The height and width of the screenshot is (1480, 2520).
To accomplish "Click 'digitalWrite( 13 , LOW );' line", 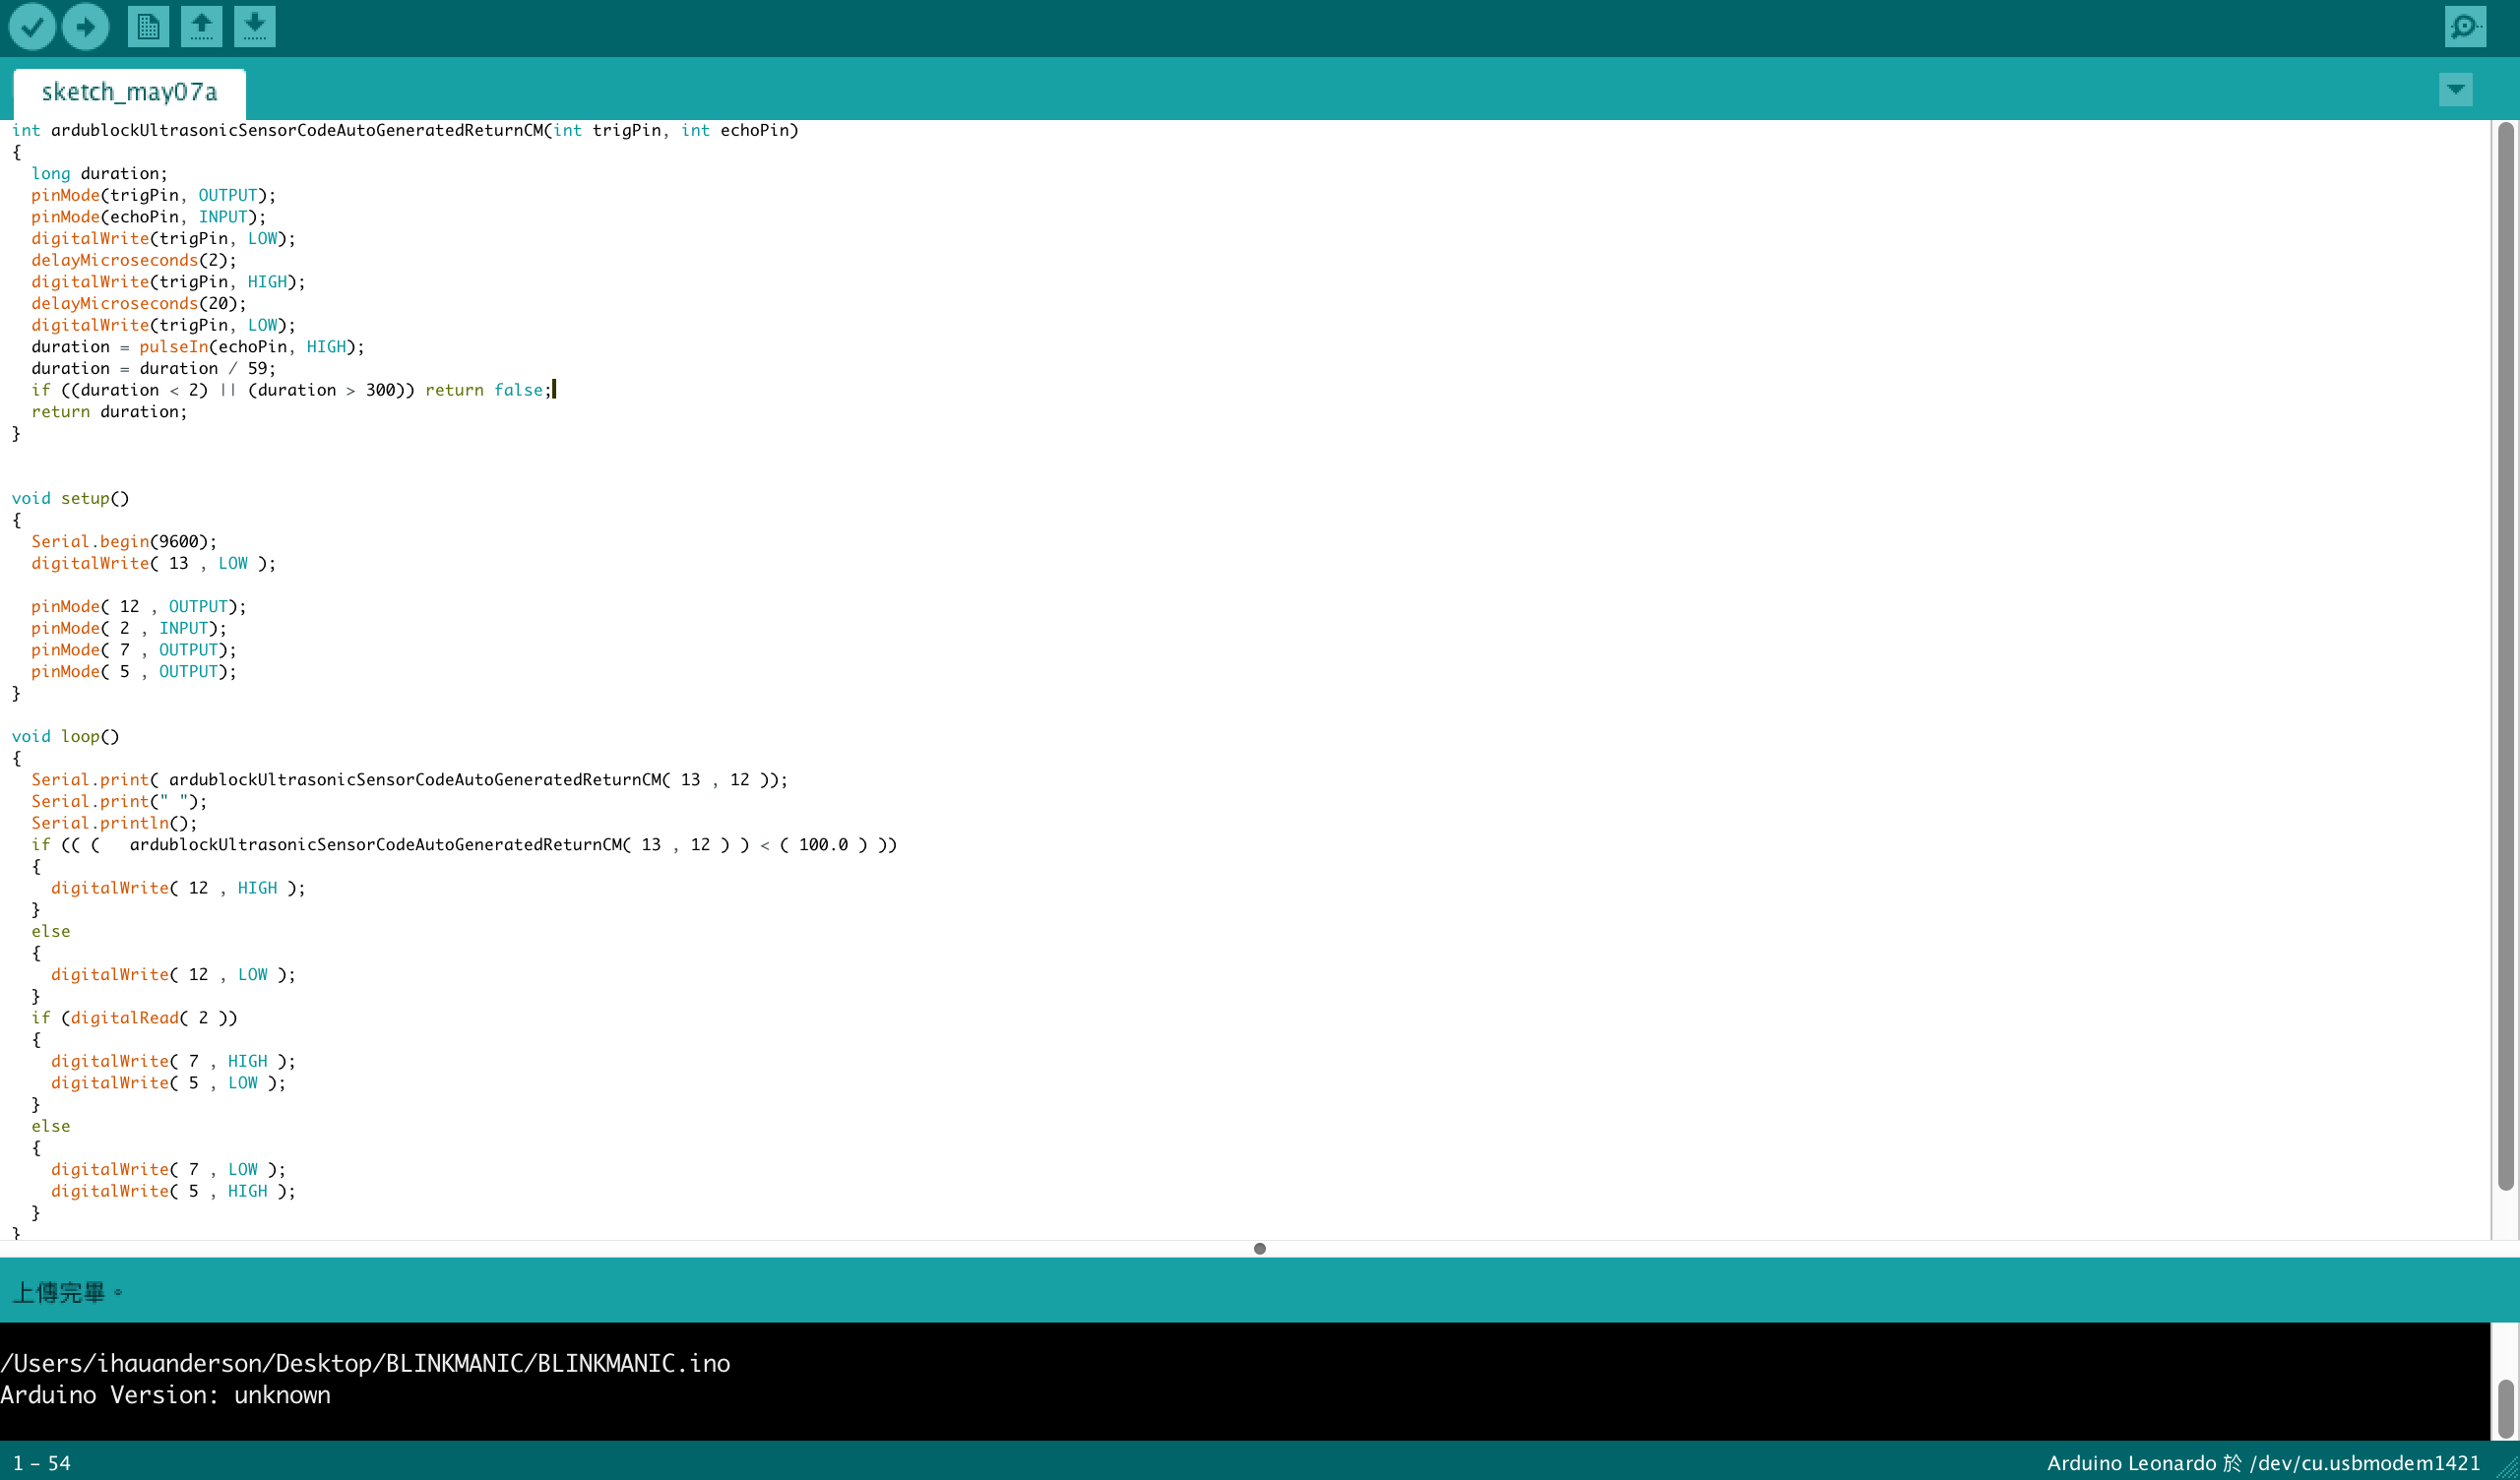I will (x=153, y=563).
